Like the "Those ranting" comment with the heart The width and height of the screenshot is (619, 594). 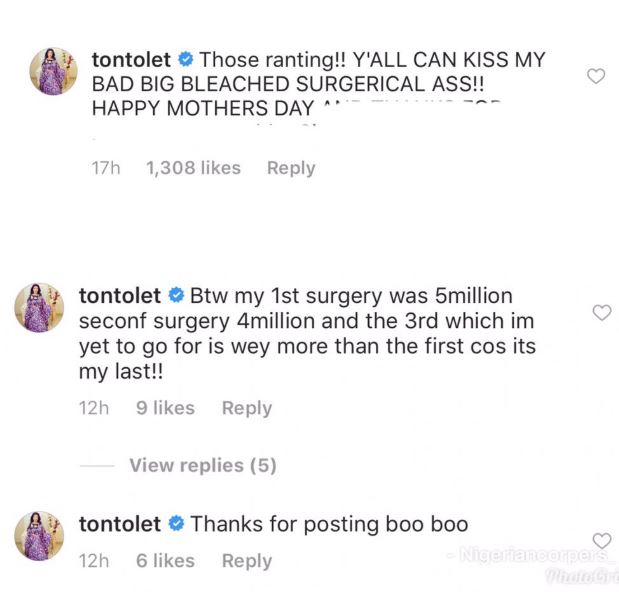coord(596,76)
